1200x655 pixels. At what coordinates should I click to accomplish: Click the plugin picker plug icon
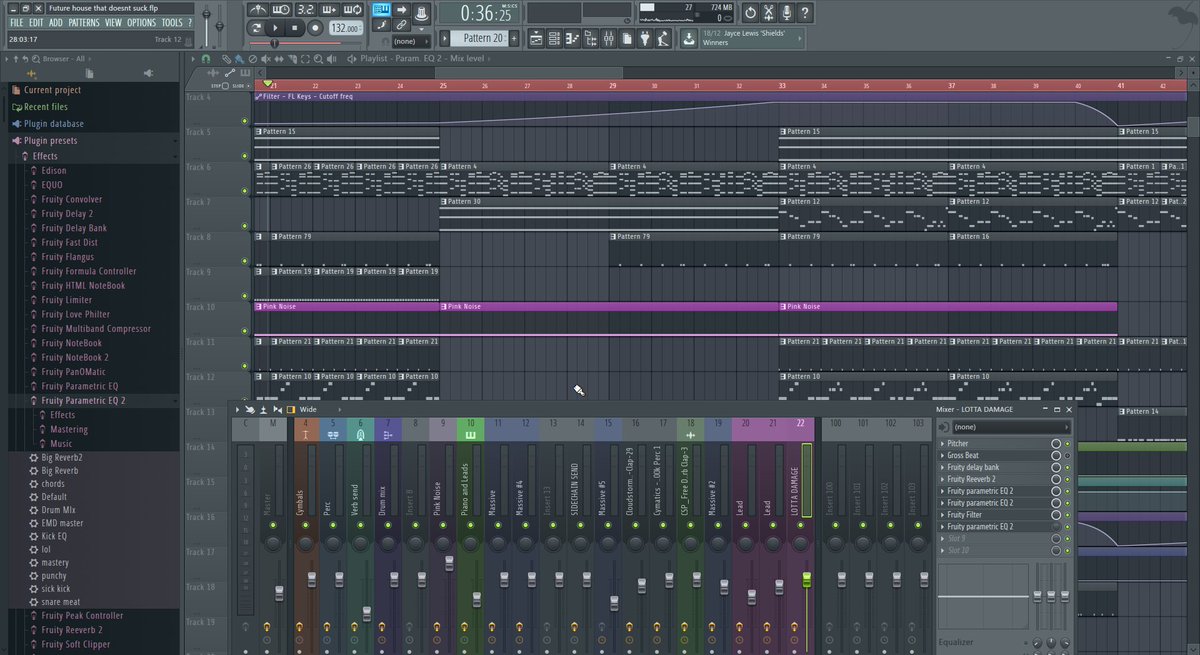click(644, 38)
